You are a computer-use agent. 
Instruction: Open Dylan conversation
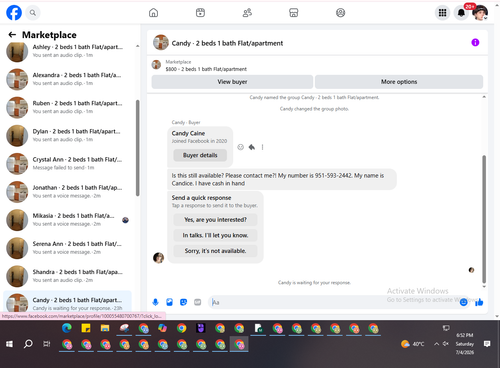coord(67,135)
